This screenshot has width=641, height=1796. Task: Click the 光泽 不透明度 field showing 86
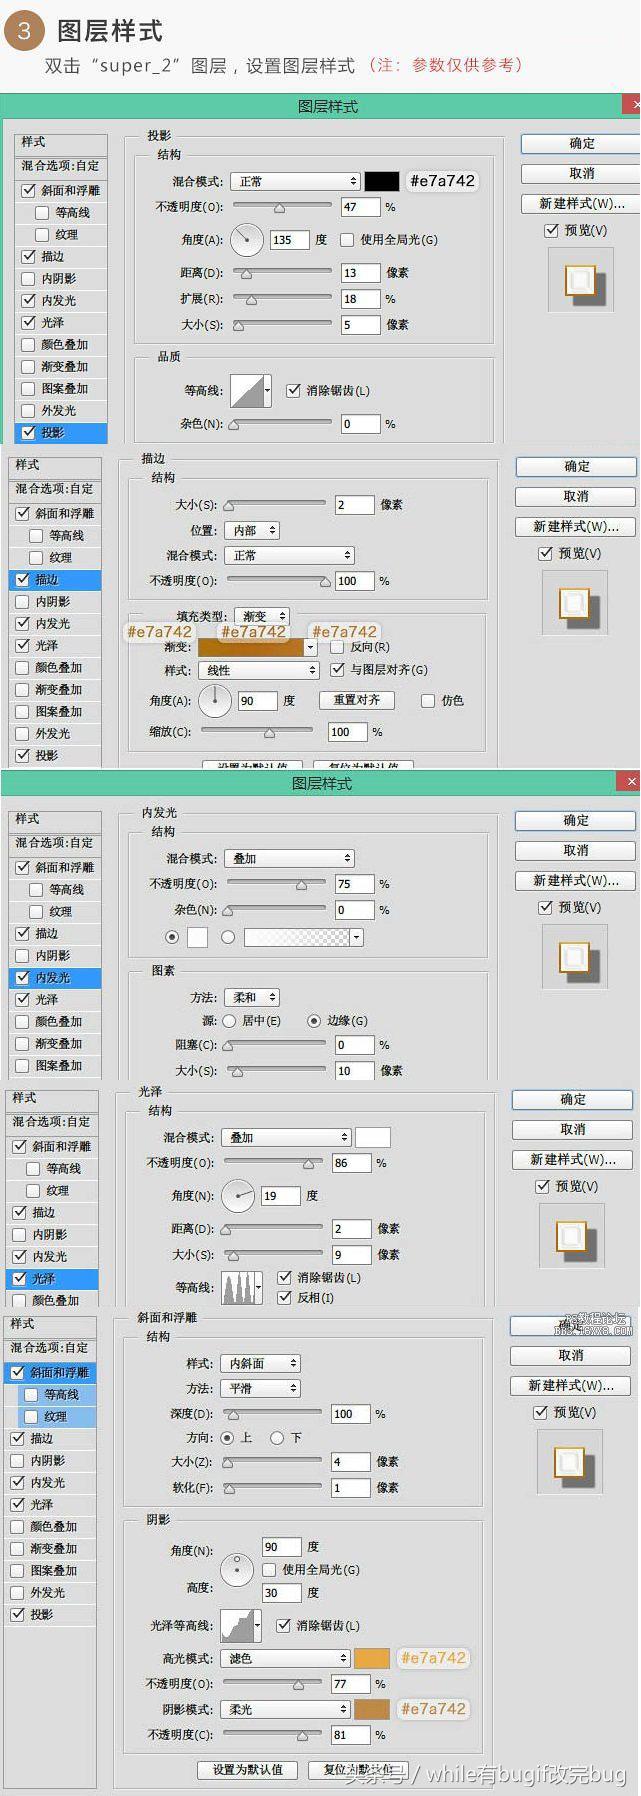tap(351, 1163)
